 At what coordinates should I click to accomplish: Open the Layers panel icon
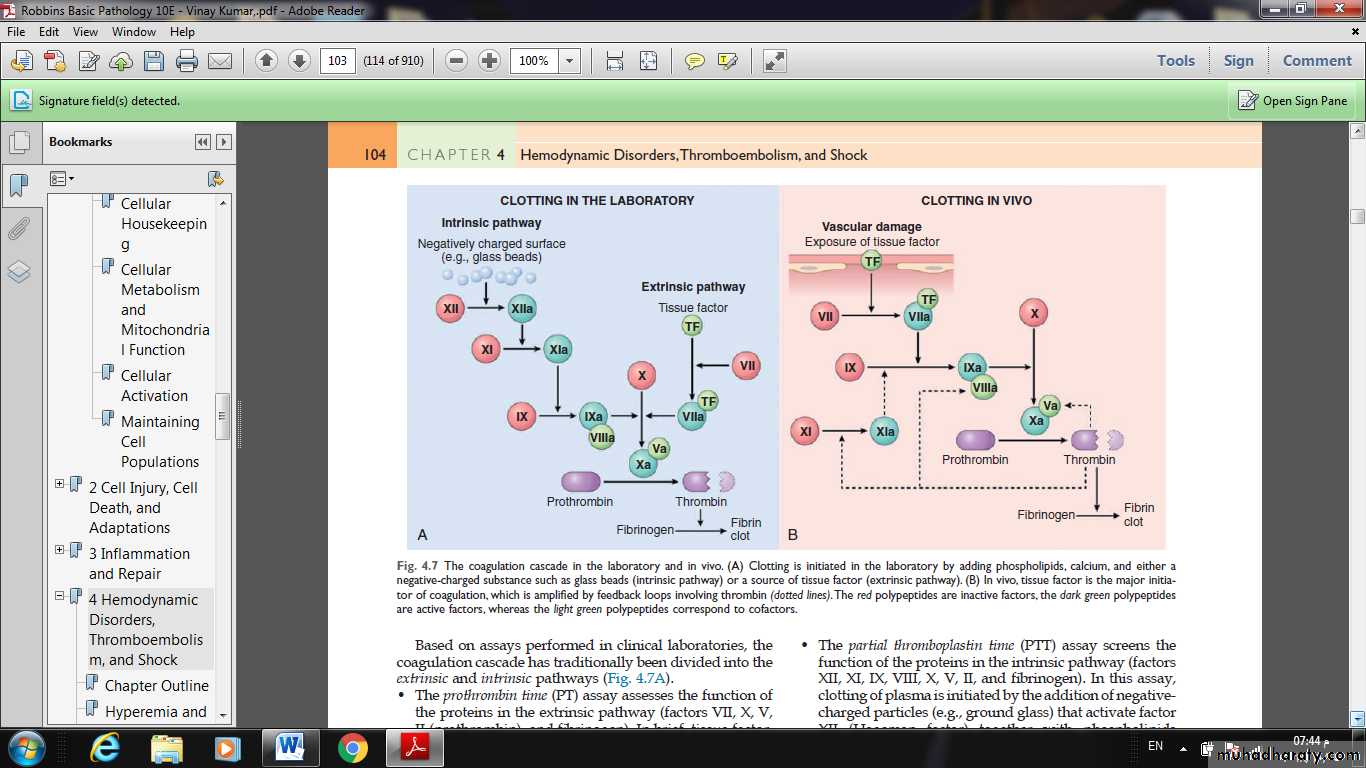(x=19, y=272)
